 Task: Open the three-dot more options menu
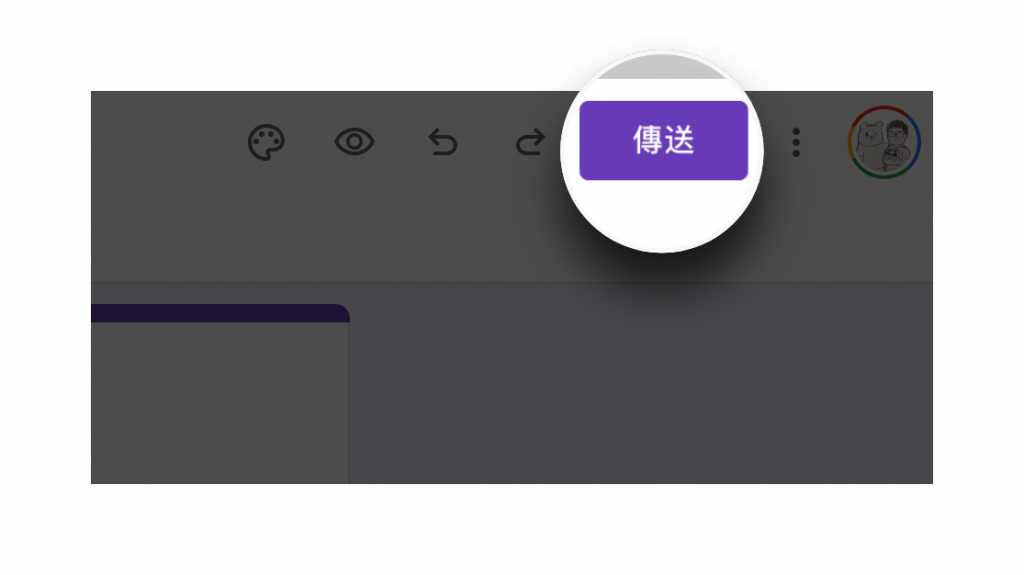coord(796,142)
